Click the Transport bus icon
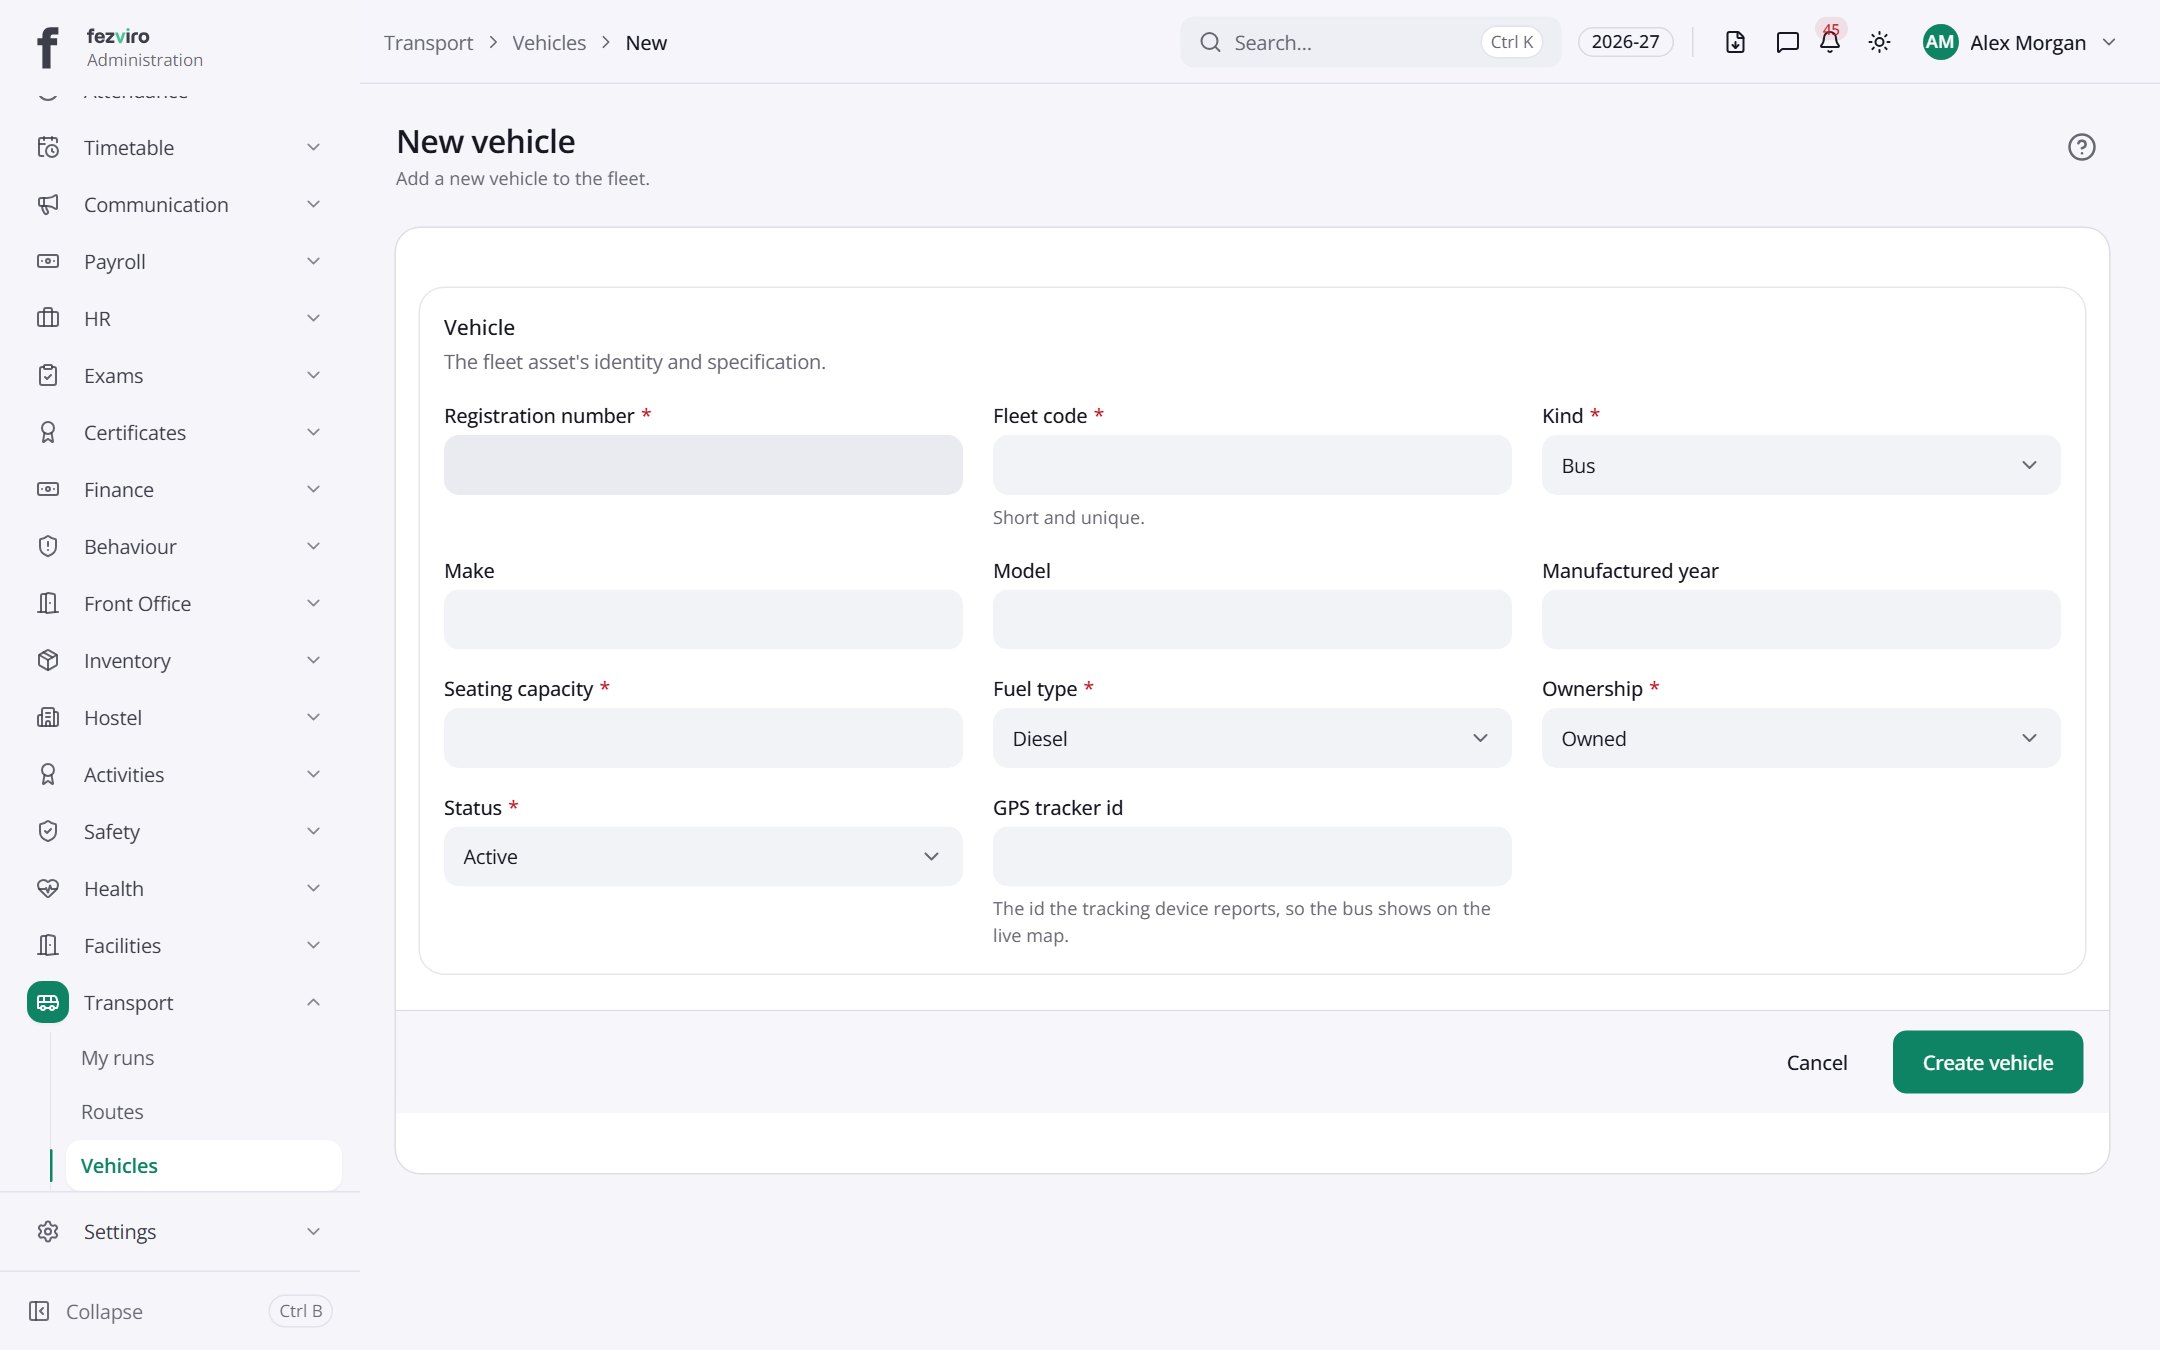This screenshot has width=2160, height=1350. point(48,1002)
